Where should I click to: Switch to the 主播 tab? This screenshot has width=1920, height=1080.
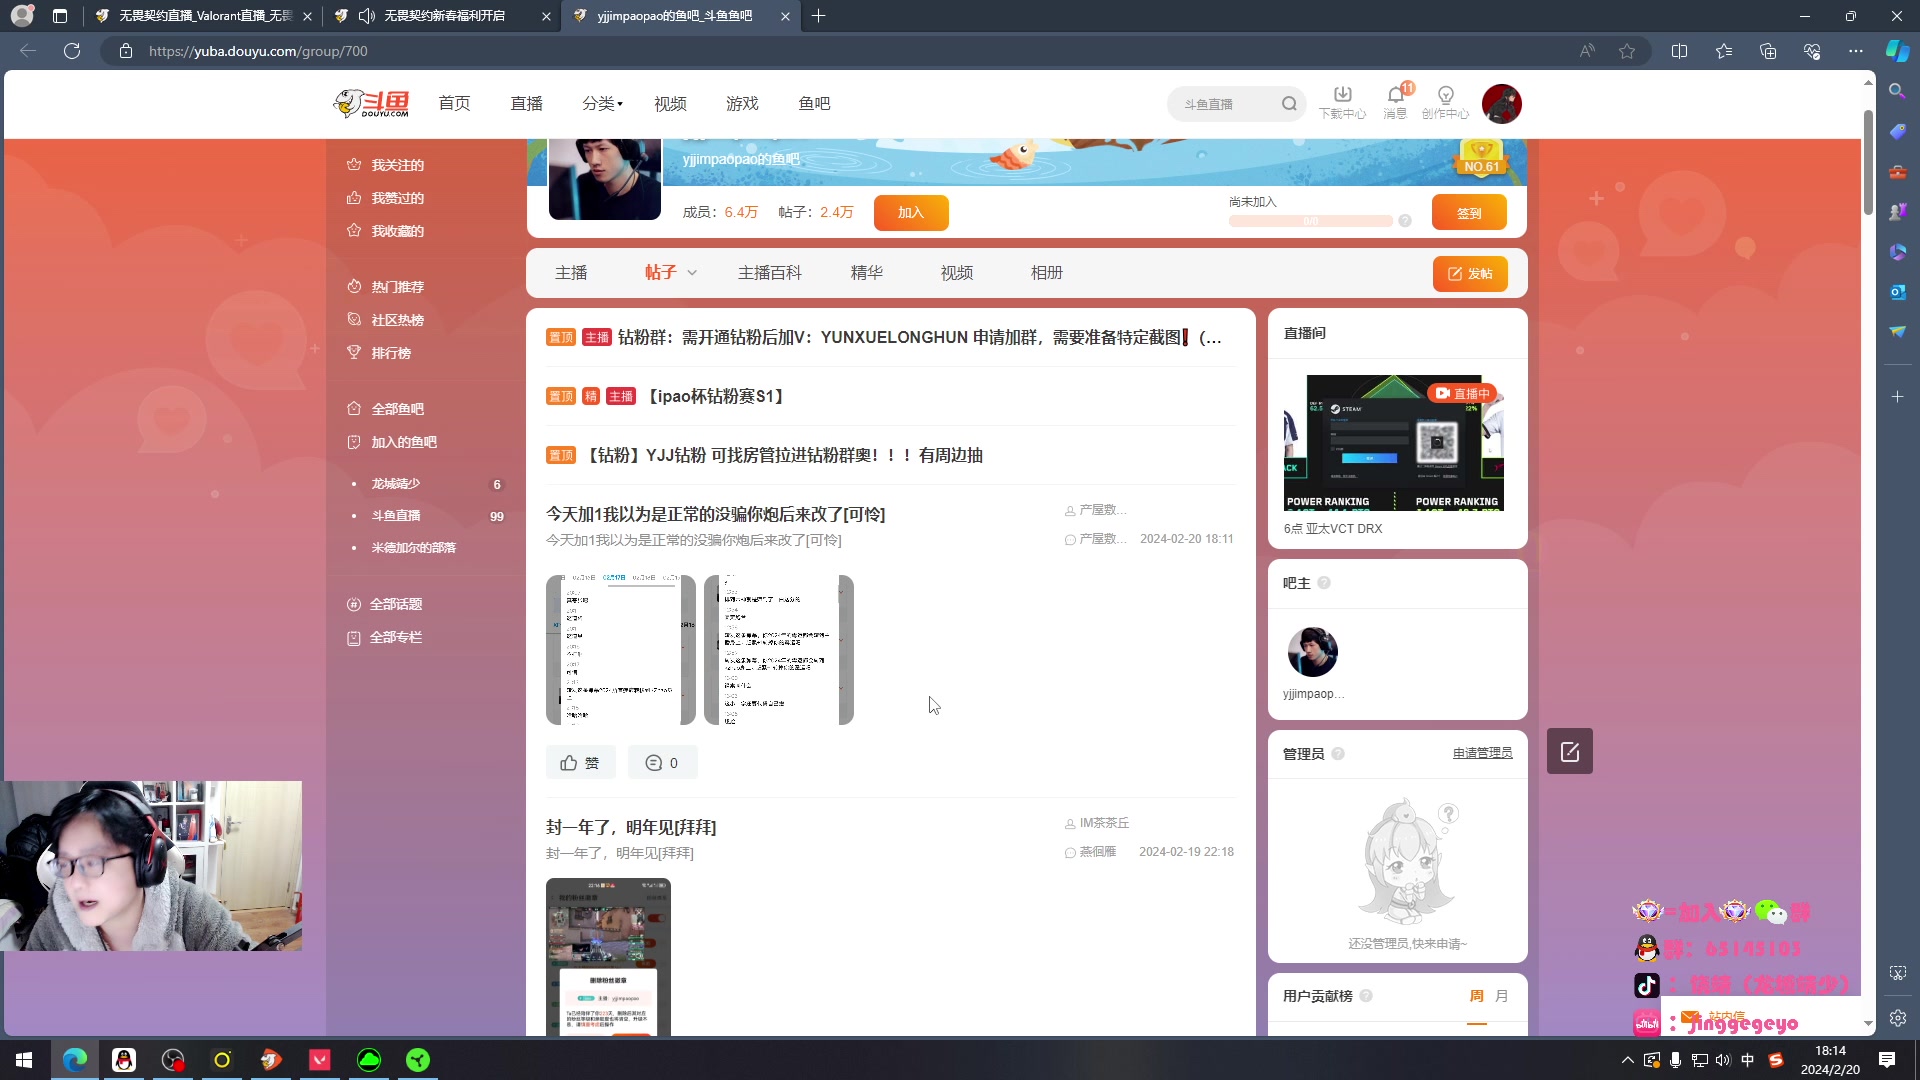click(571, 273)
